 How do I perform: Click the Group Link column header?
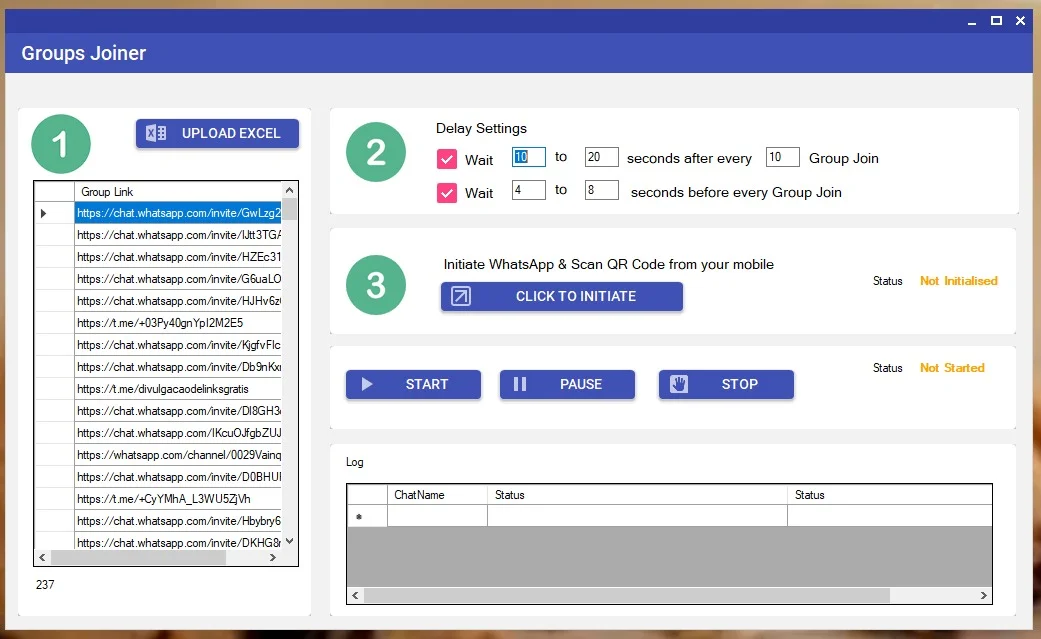coord(177,192)
